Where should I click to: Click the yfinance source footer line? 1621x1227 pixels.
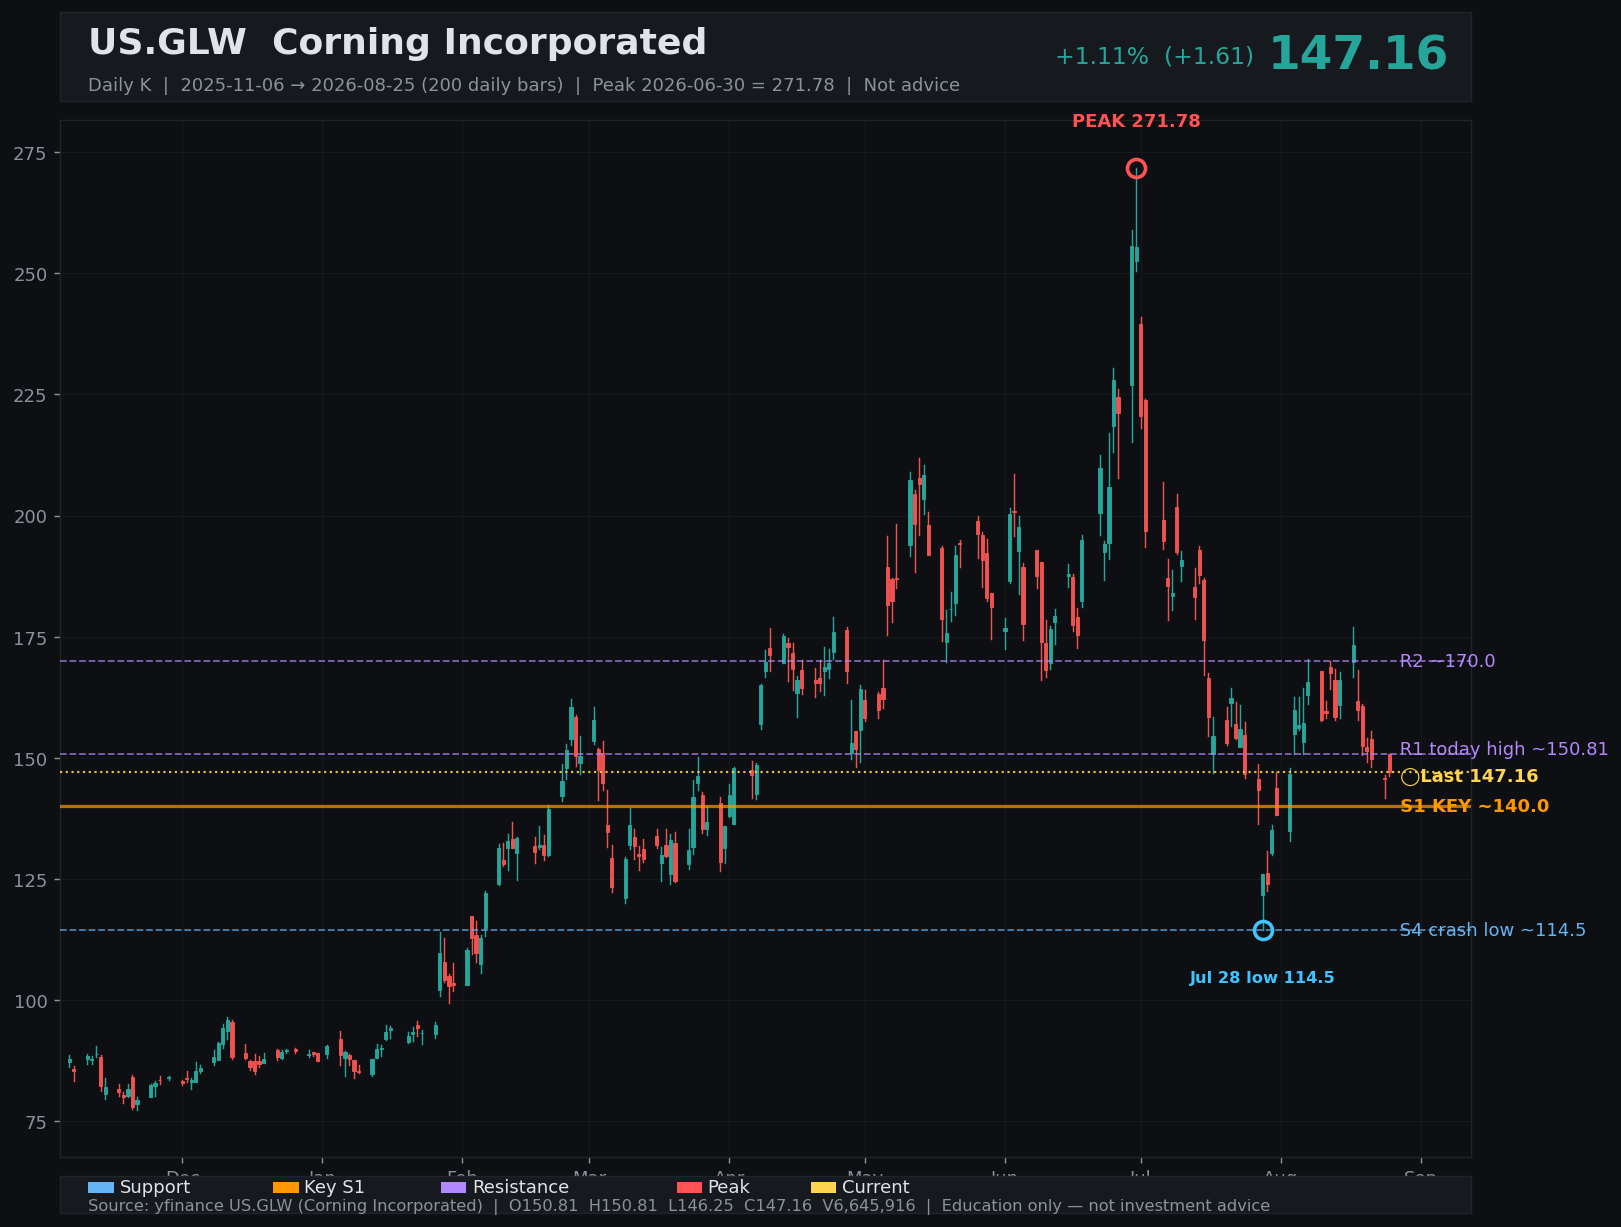point(679,1206)
